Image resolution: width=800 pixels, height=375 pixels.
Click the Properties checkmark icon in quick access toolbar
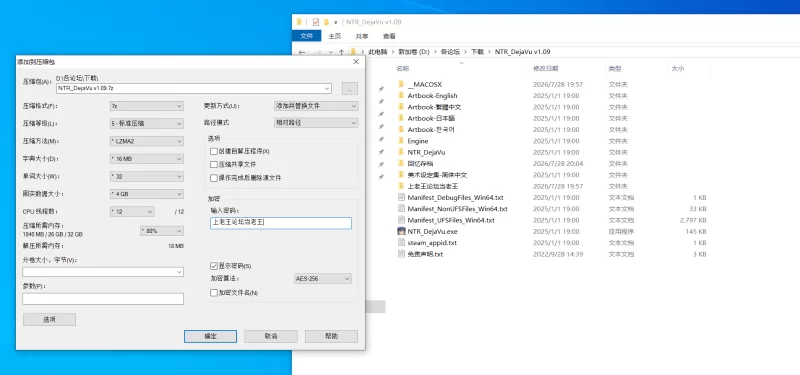(x=316, y=22)
